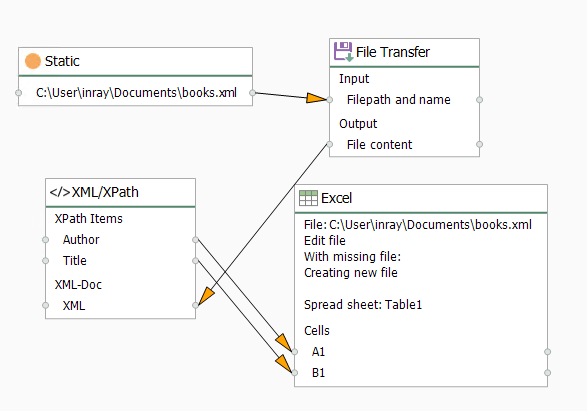Viewport: 587px width, 411px height.
Task: Click the right connector port of cell A1
Action: point(547,352)
